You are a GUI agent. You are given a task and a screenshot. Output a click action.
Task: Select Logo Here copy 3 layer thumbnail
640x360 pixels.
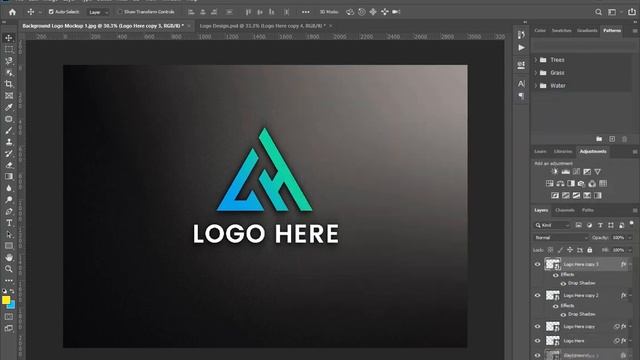(553, 264)
